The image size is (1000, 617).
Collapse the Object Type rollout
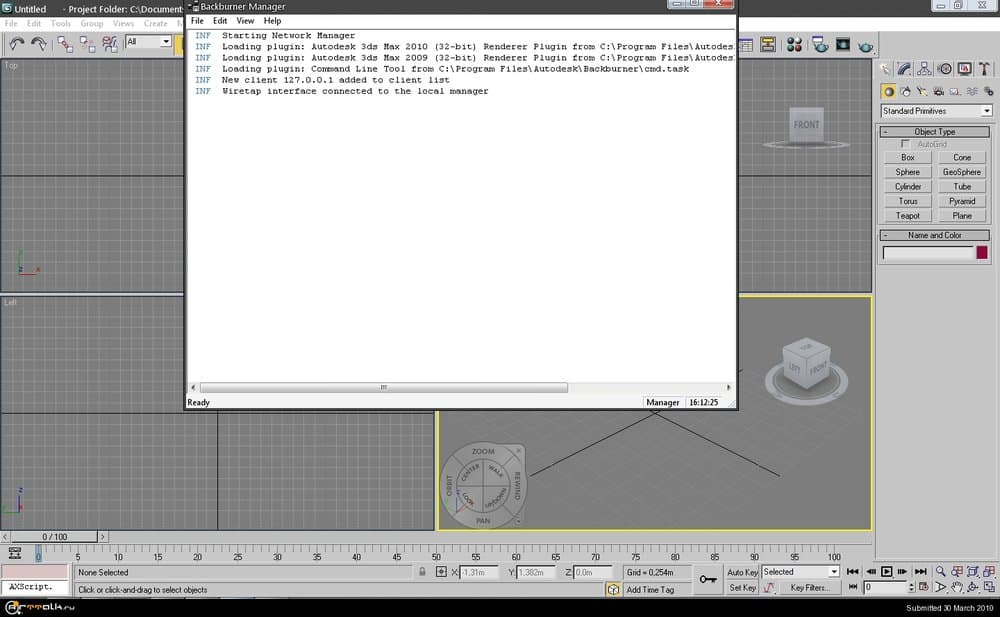click(x=934, y=131)
